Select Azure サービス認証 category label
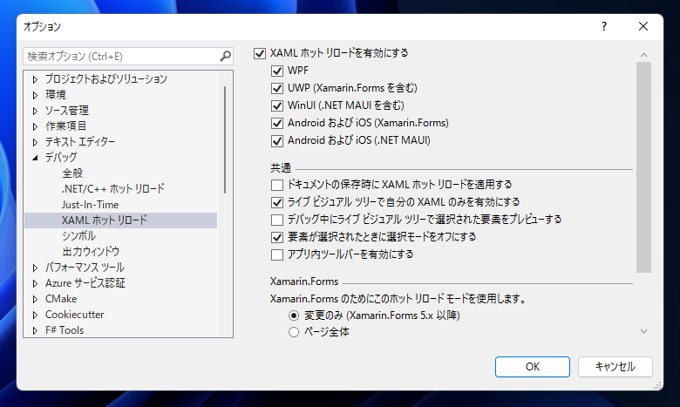The width and height of the screenshot is (680, 407). (x=85, y=283)
